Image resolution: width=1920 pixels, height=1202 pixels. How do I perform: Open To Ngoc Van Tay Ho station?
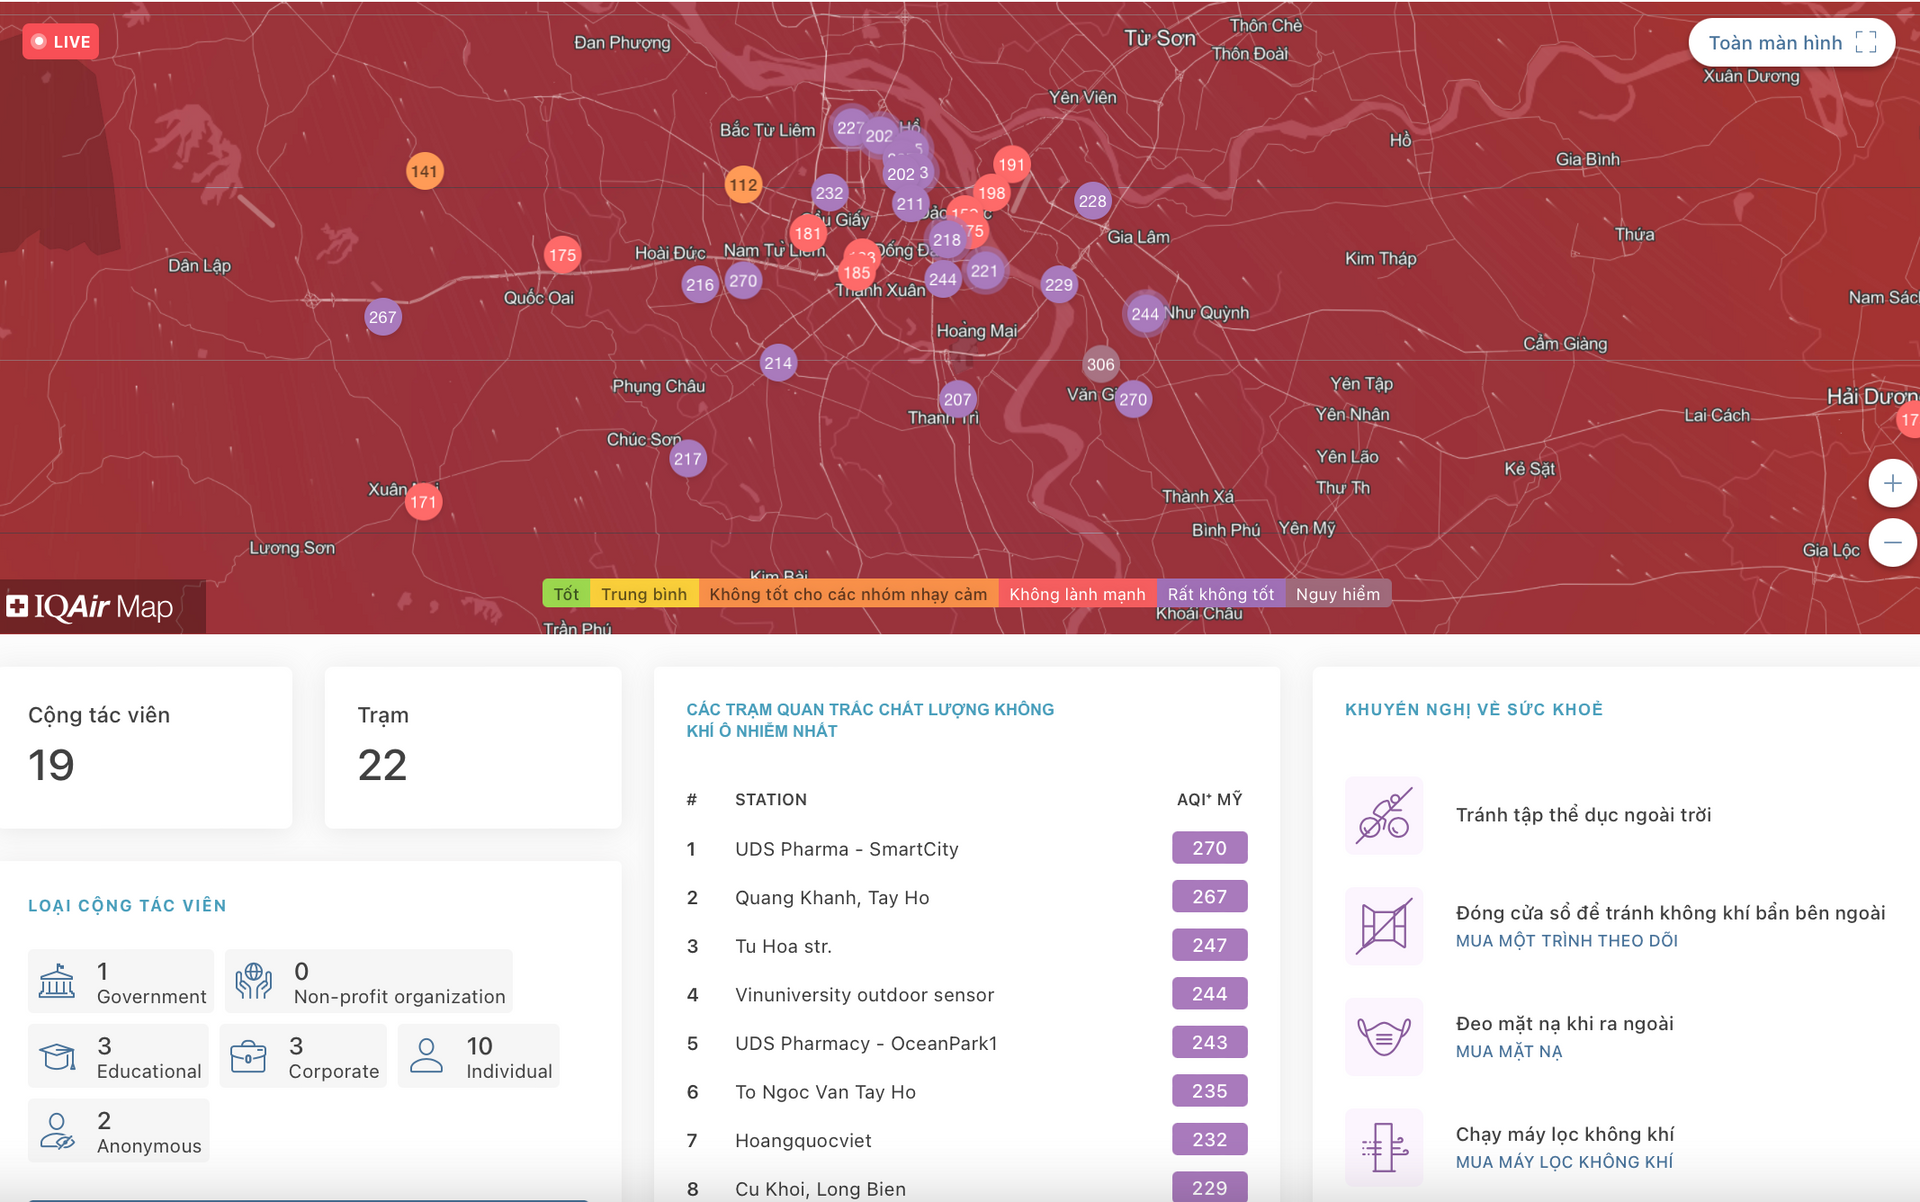point(966,1092)
